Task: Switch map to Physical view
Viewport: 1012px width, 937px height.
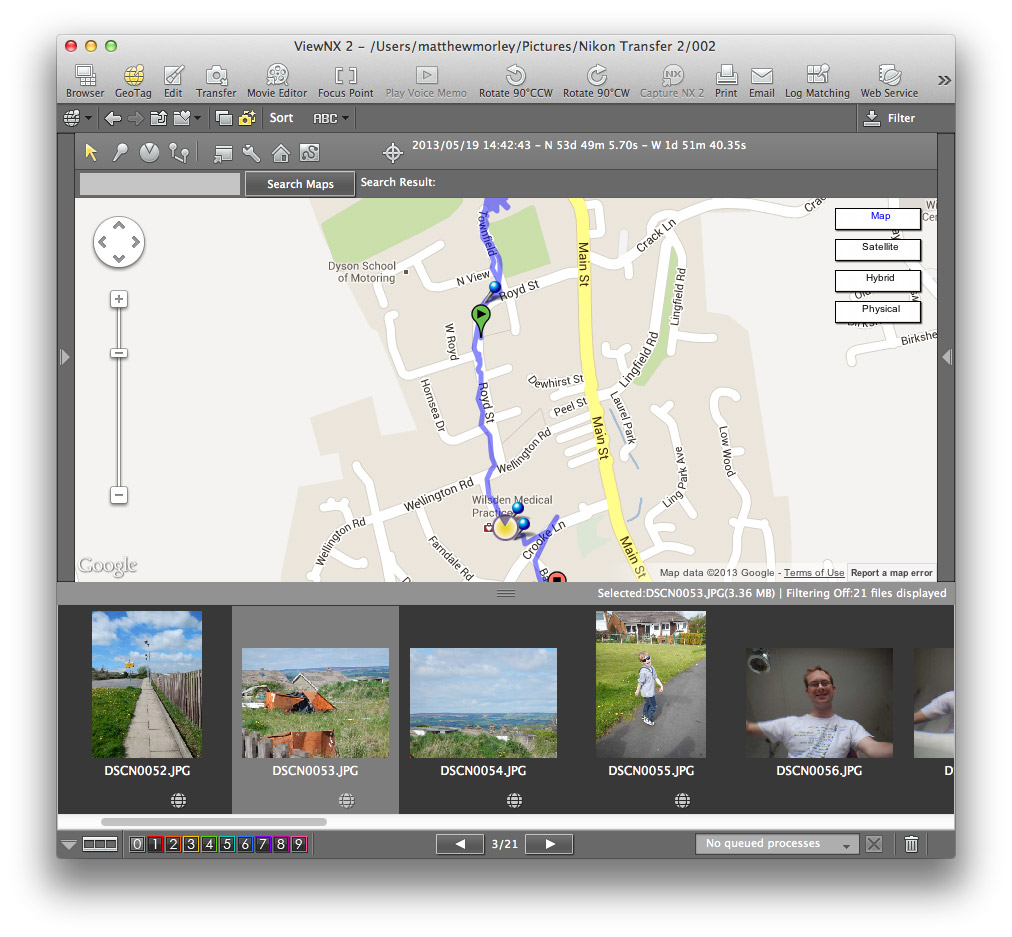Action: [878, 310]
